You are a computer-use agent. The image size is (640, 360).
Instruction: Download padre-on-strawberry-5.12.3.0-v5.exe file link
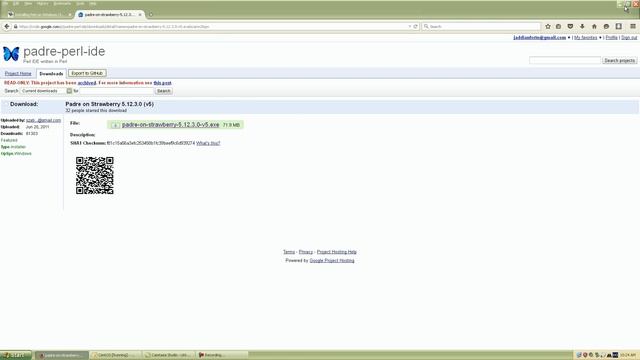click(170, 124)
